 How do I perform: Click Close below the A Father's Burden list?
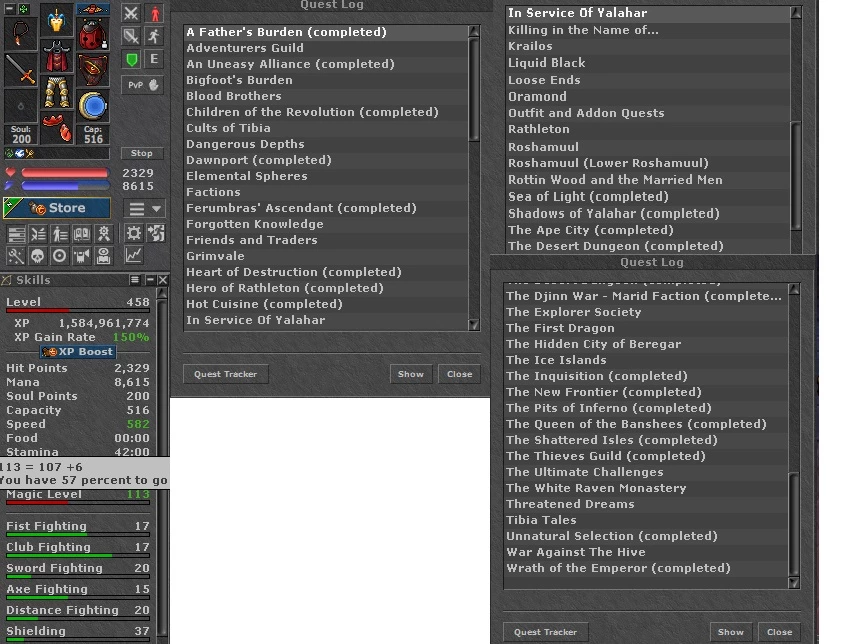460,374
